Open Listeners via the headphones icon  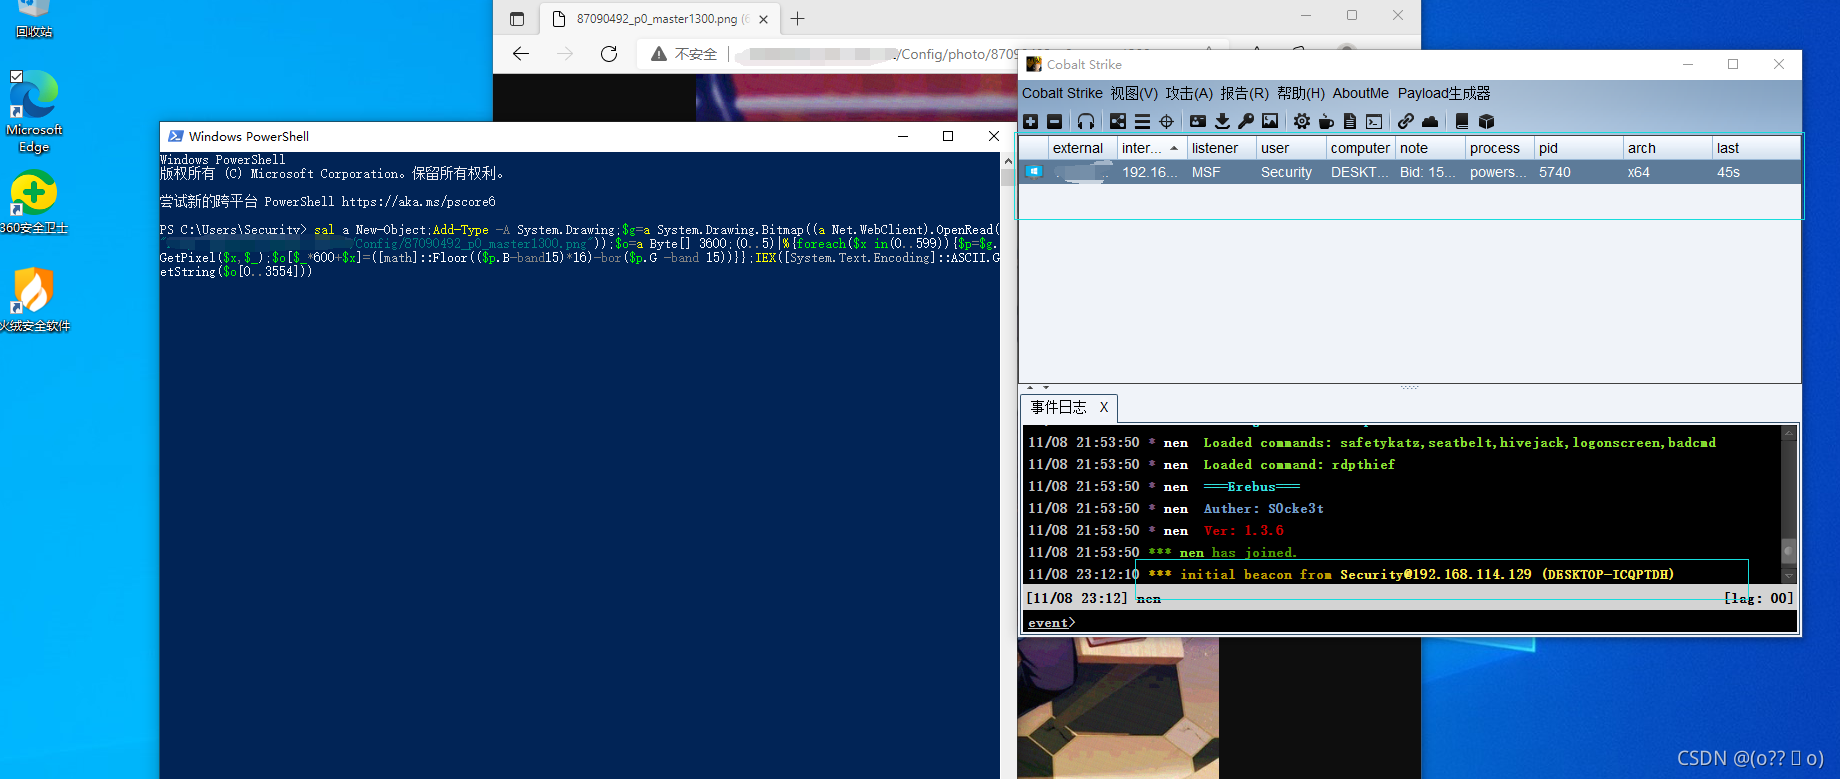click(1086, 121)
